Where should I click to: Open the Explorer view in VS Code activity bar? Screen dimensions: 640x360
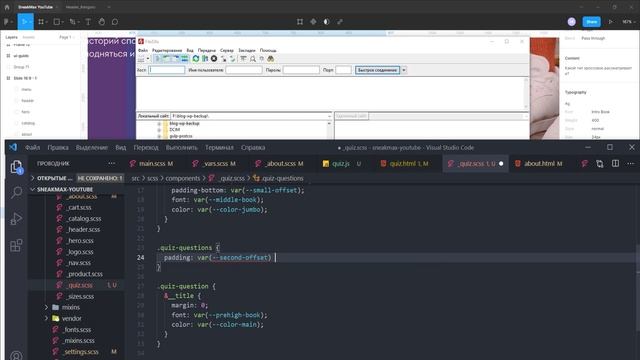pyautogui.click(x=16, y=167)
